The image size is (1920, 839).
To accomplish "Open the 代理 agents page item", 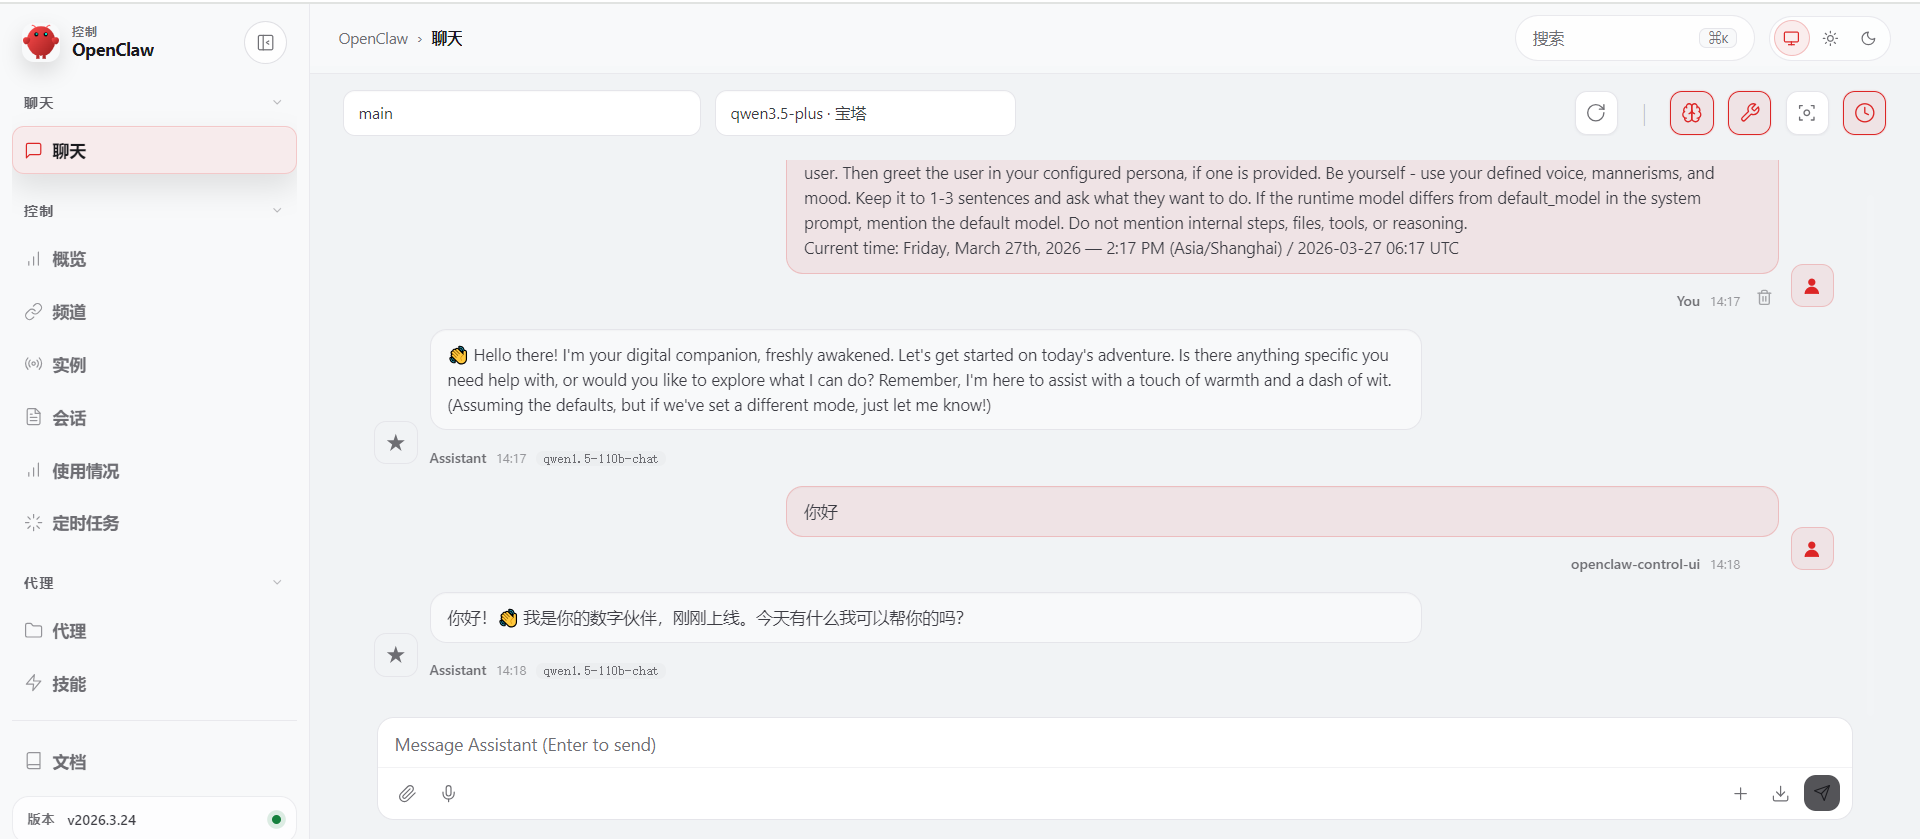I will click(x=154, y=632).
